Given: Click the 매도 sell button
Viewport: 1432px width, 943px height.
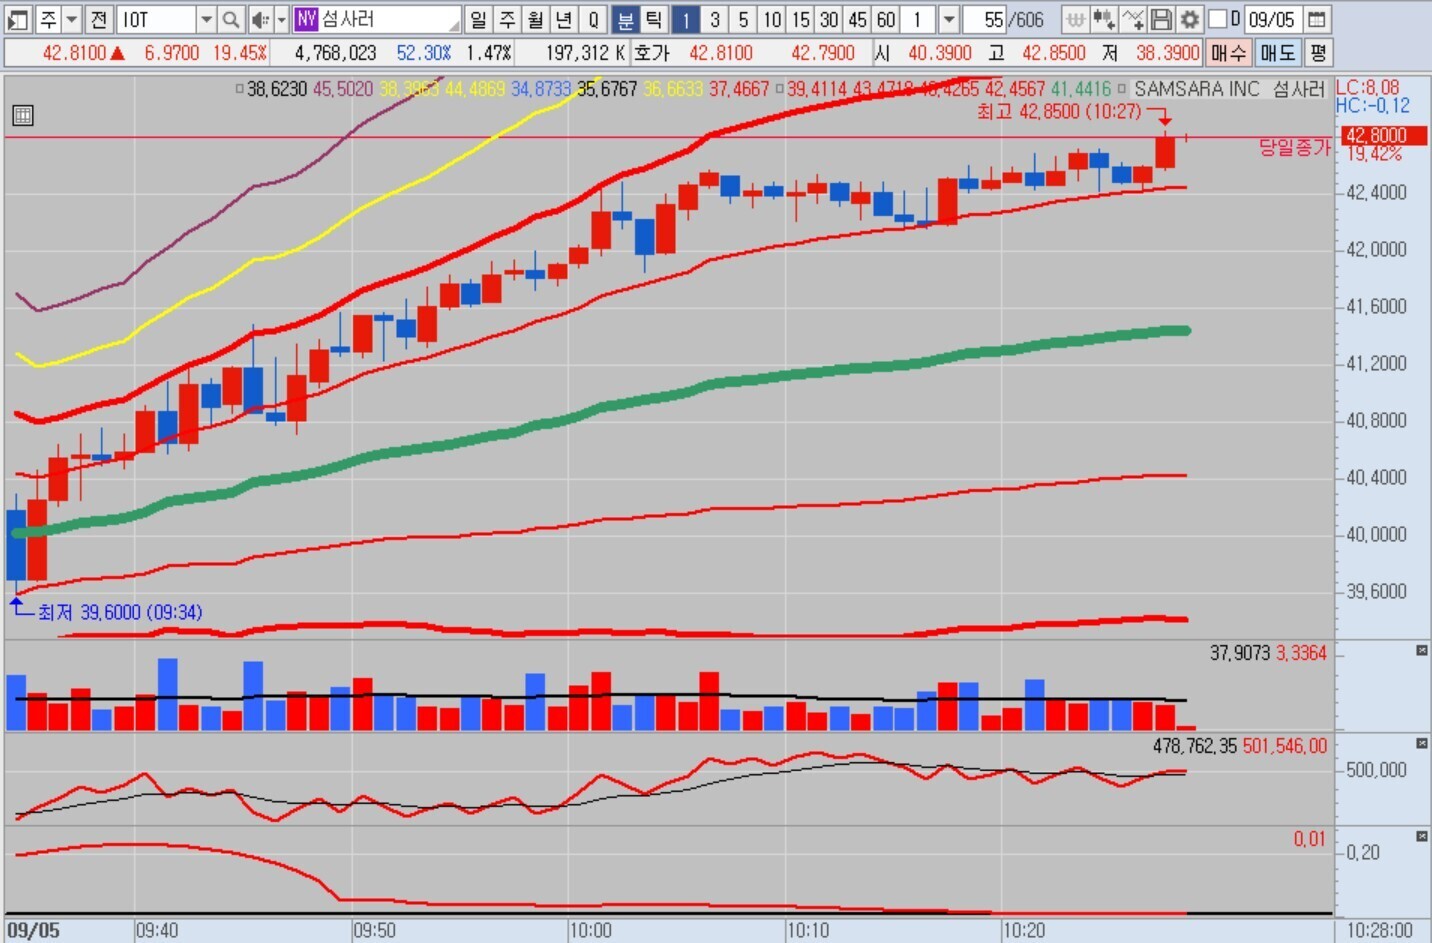Looking at the screenshot, I should (1277, 52).
